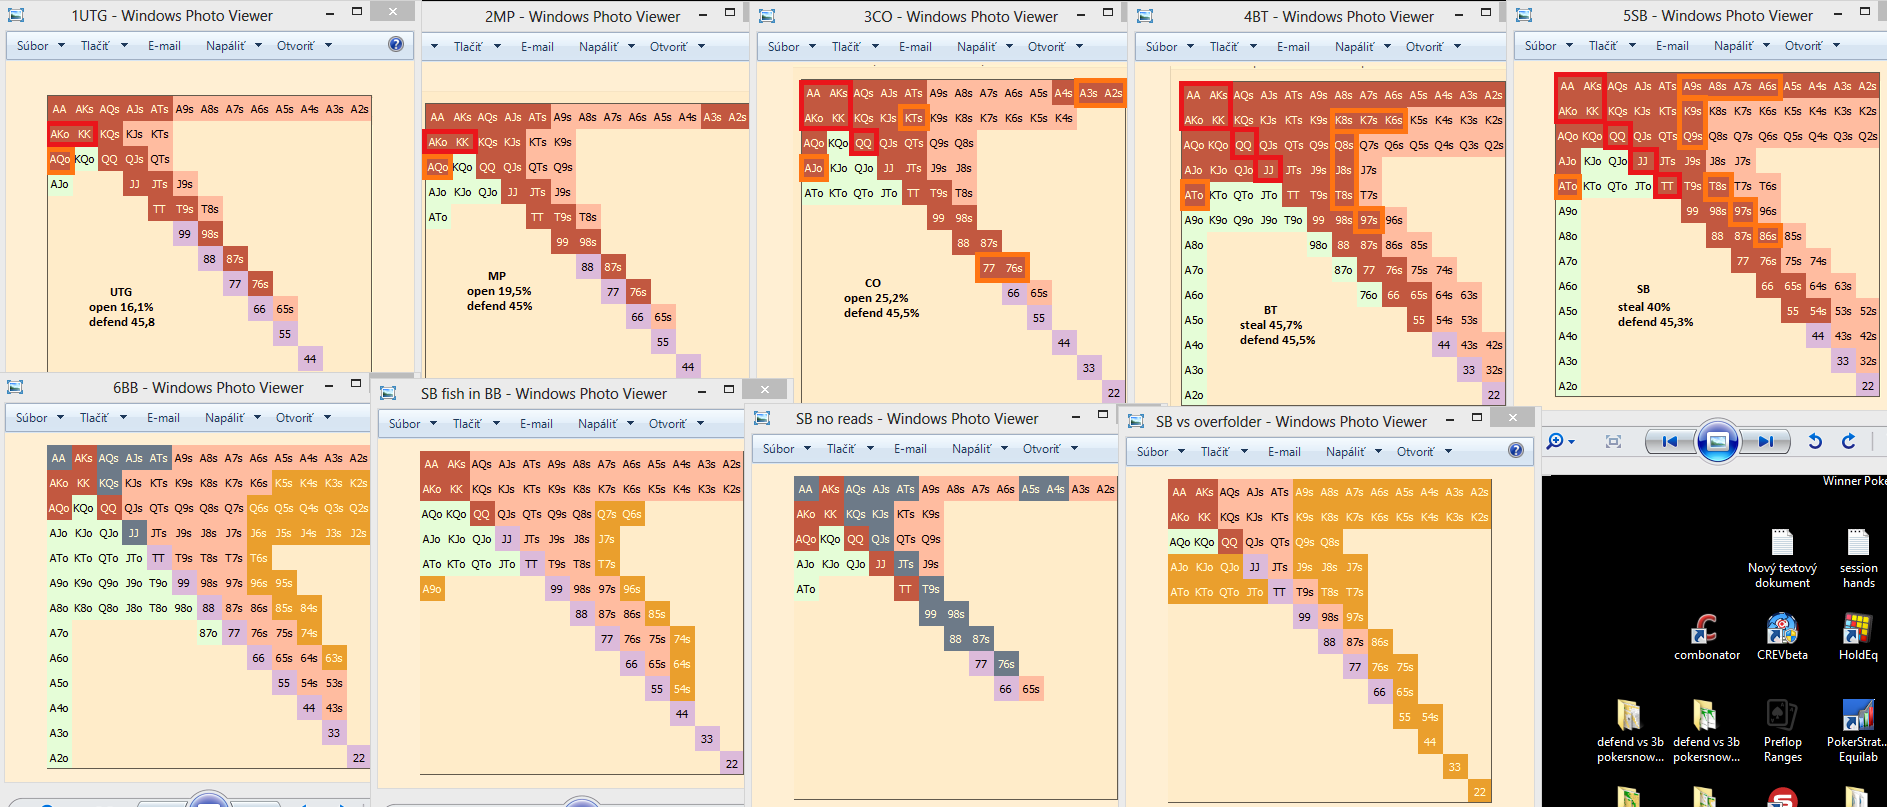Click E-mail in the 5SB window
Viewport: 1887px width, 807px height.
1672,45
